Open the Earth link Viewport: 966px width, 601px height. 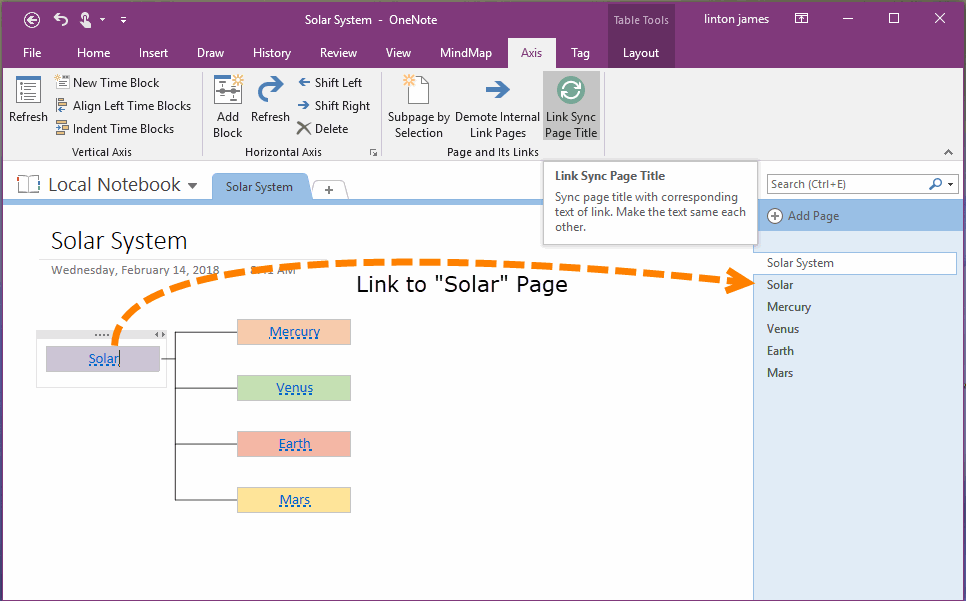(x=294, y=444)
